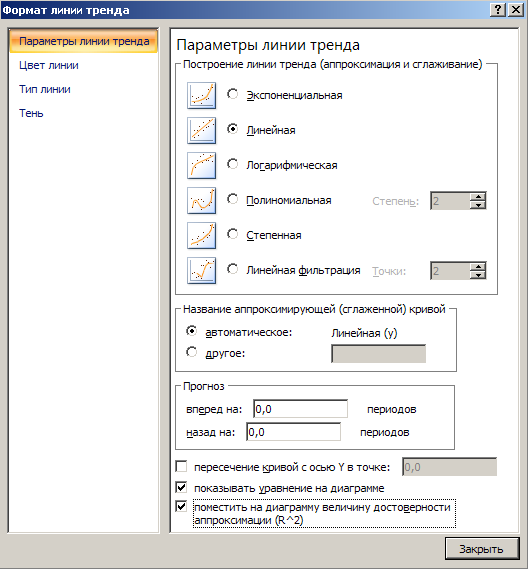Open the Цвет линии section
The image size is (528, 569).
(x=49, y=65)
